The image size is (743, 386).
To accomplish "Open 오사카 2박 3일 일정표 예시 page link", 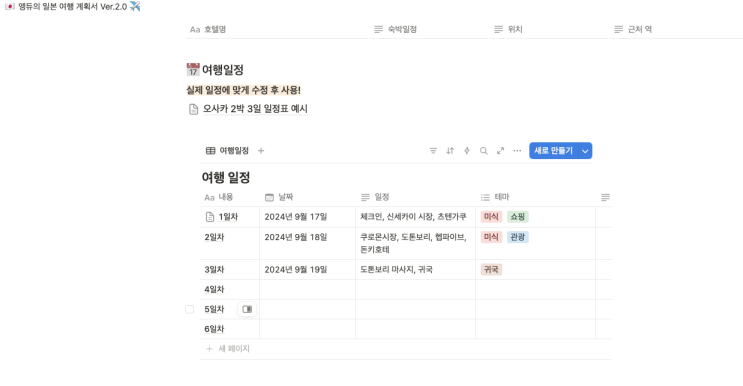I will click(x=255, y=109).
